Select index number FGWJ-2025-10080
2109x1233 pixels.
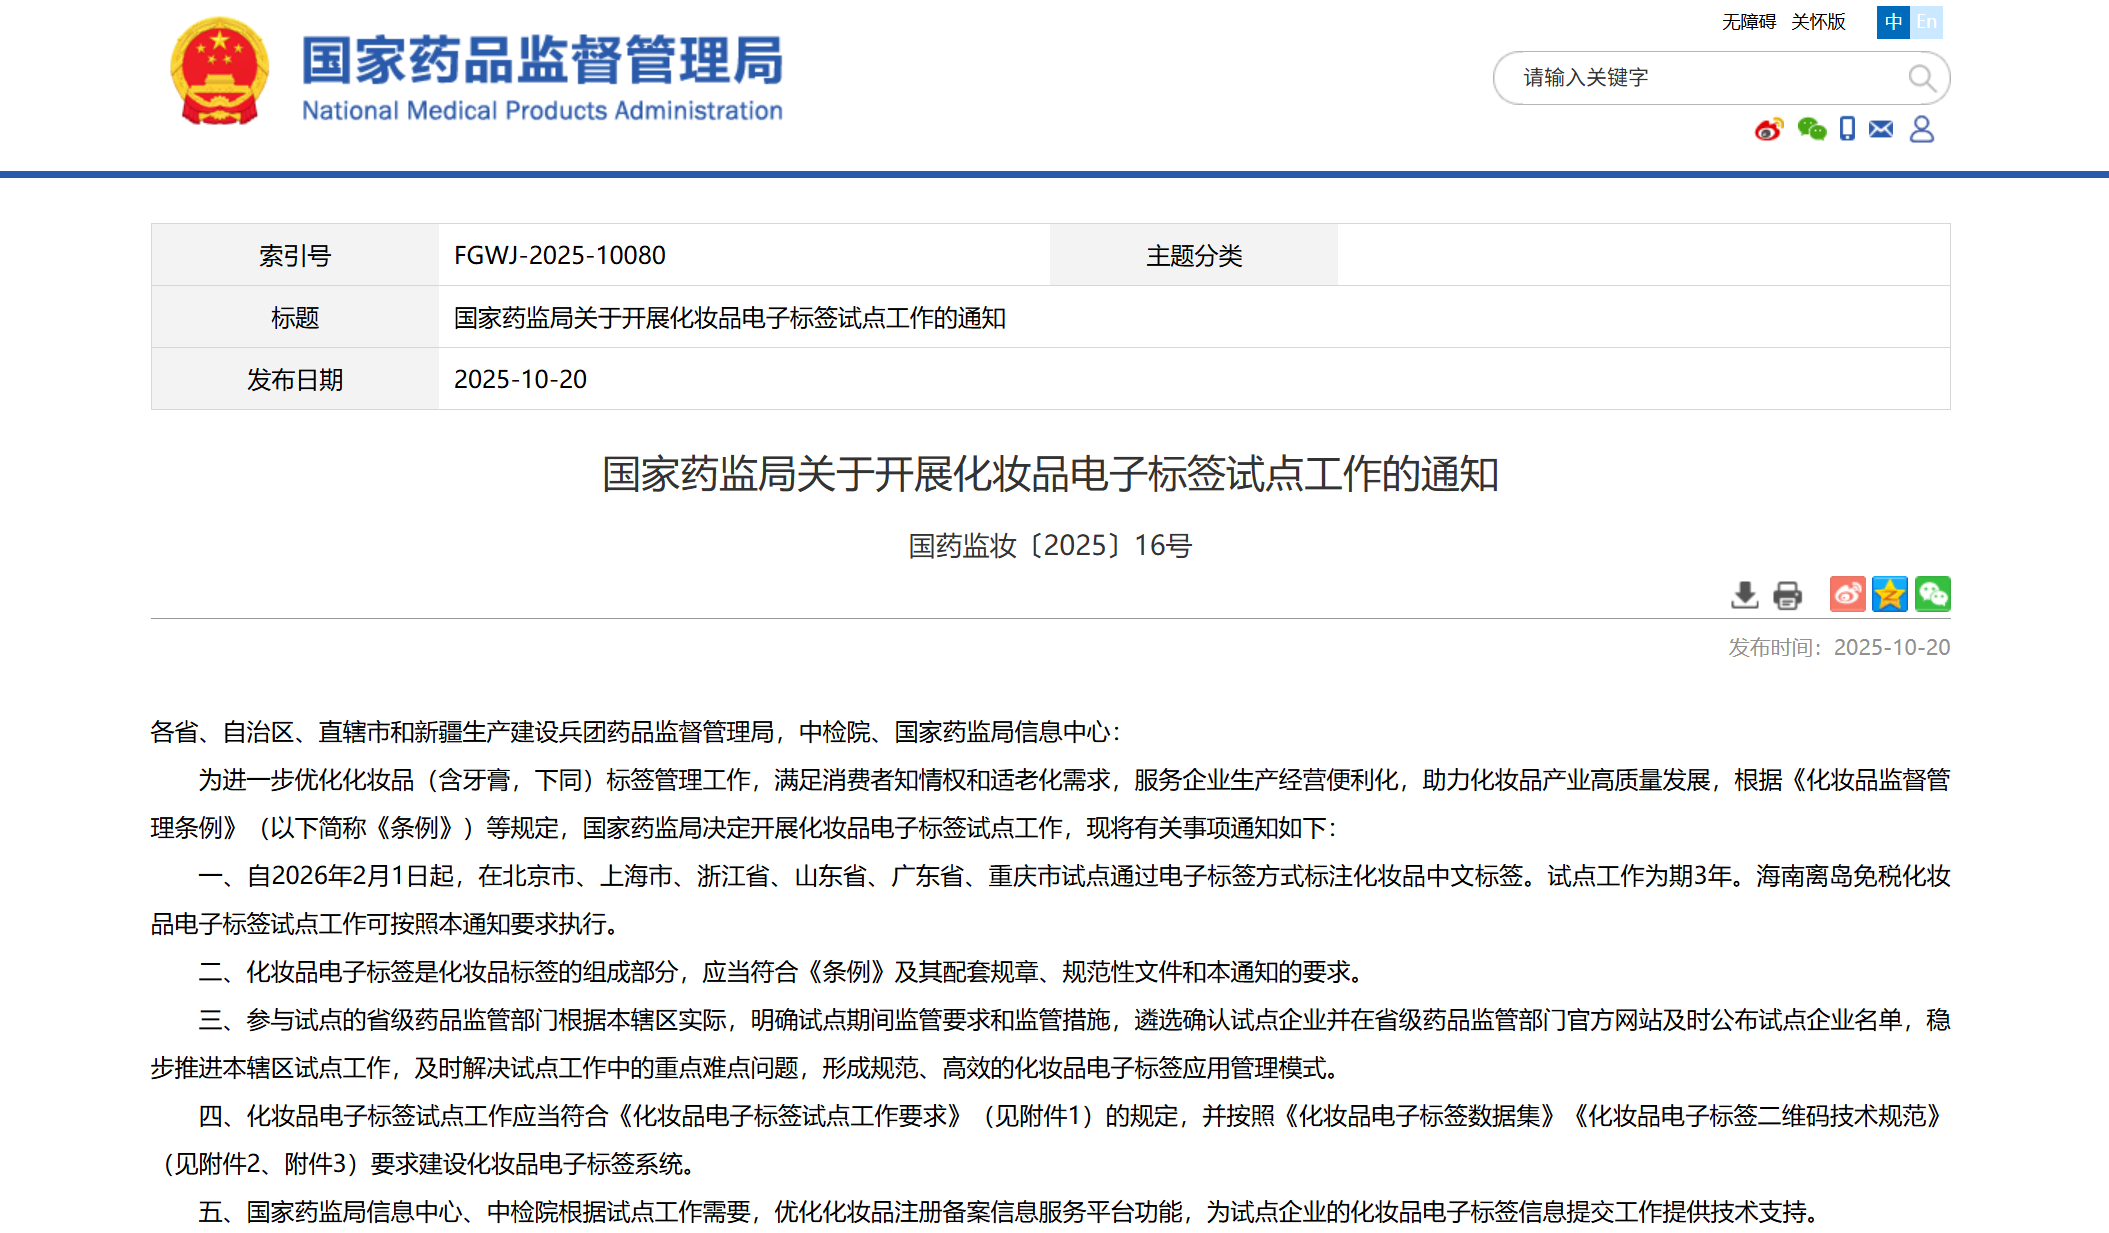coord(560,255)
